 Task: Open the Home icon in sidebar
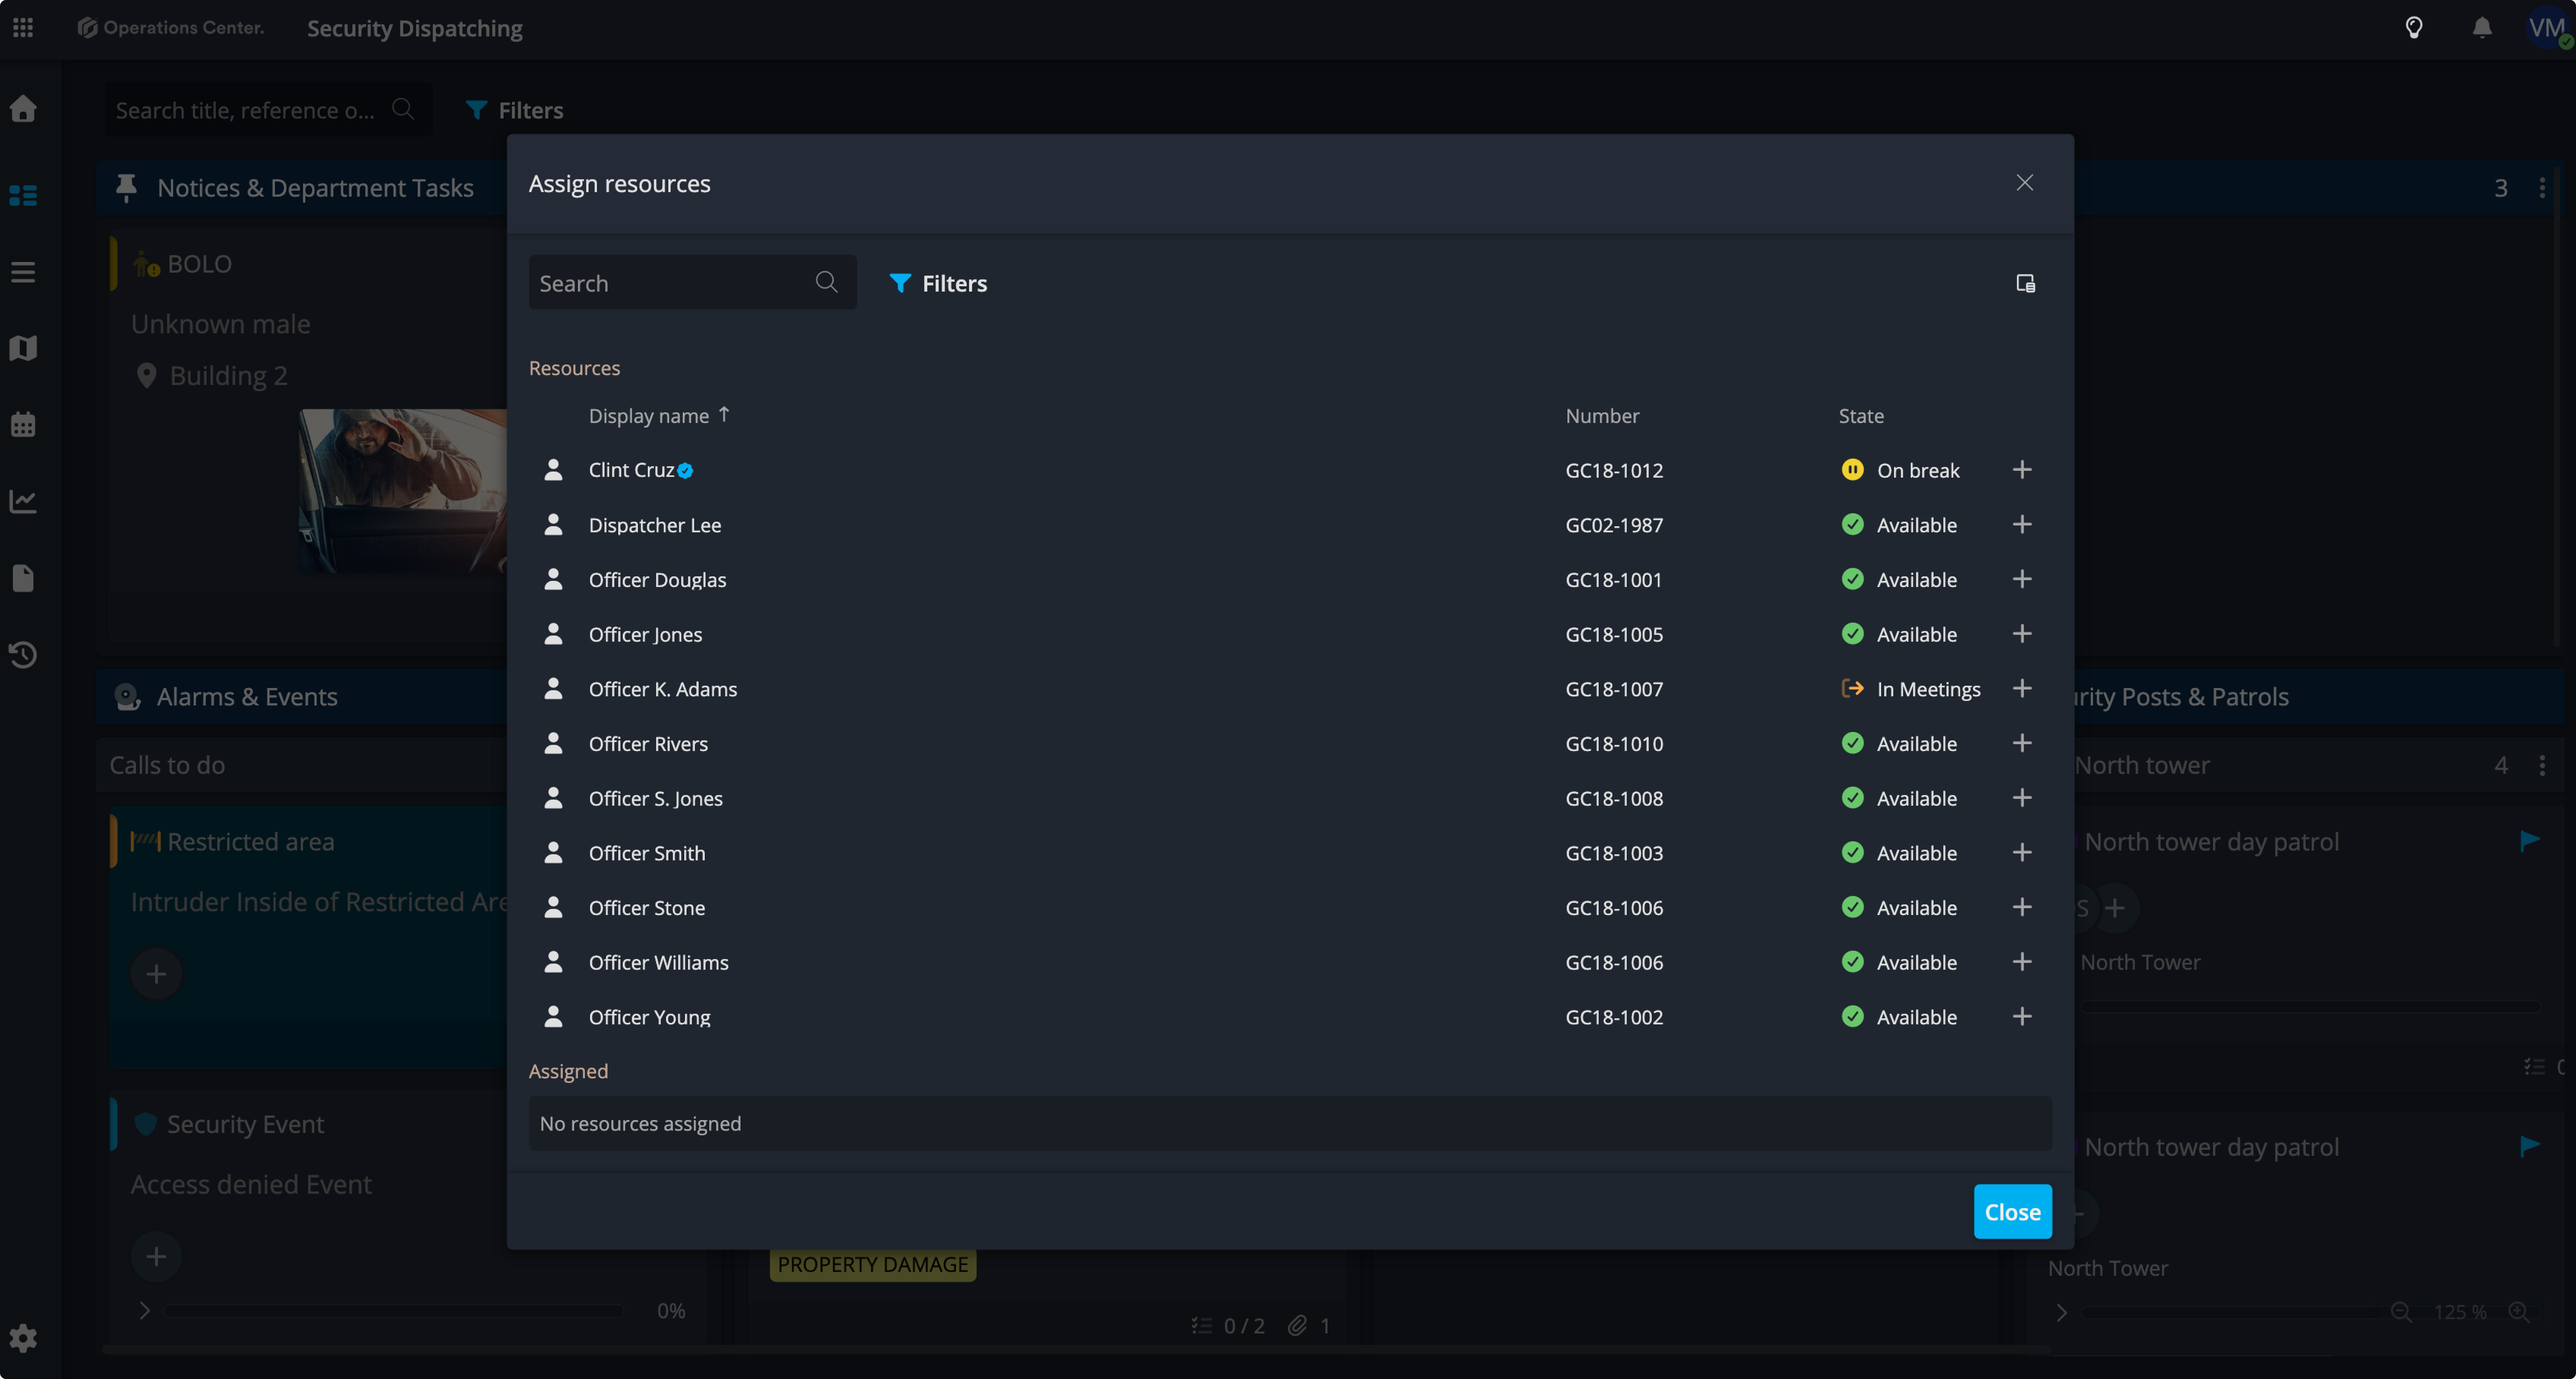(23, 108)
